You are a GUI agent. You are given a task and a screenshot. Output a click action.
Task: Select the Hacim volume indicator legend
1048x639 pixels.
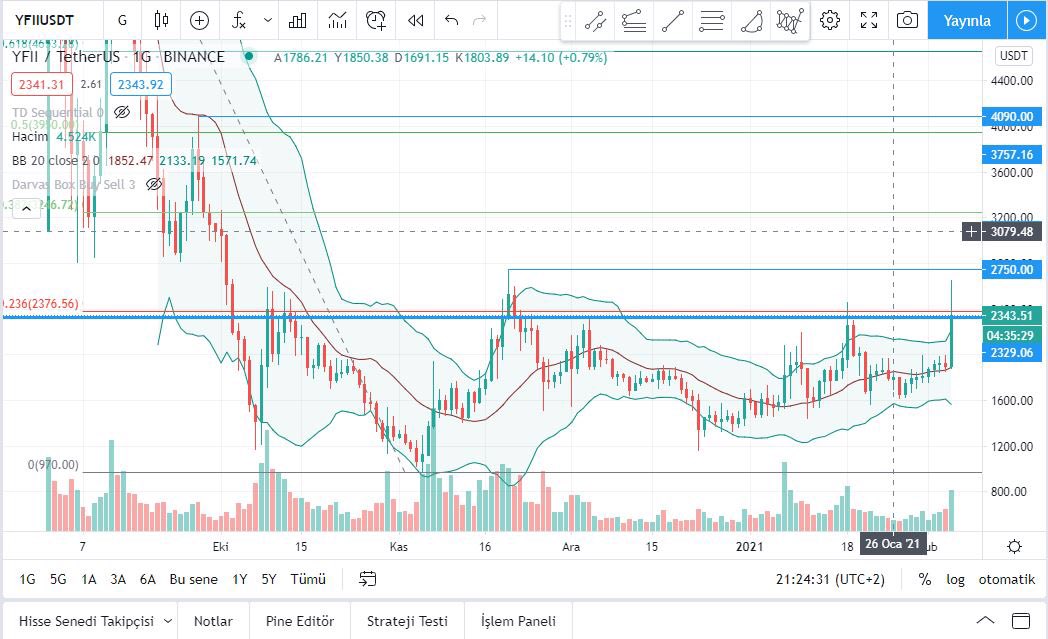(x=29, y=136)
